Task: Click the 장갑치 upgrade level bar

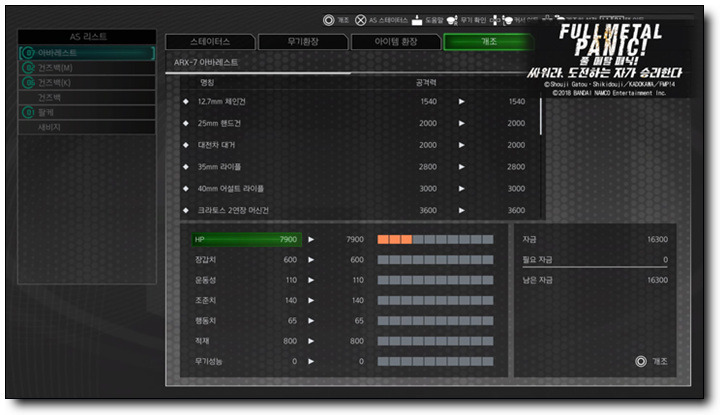Action: [x=435, y=260]
